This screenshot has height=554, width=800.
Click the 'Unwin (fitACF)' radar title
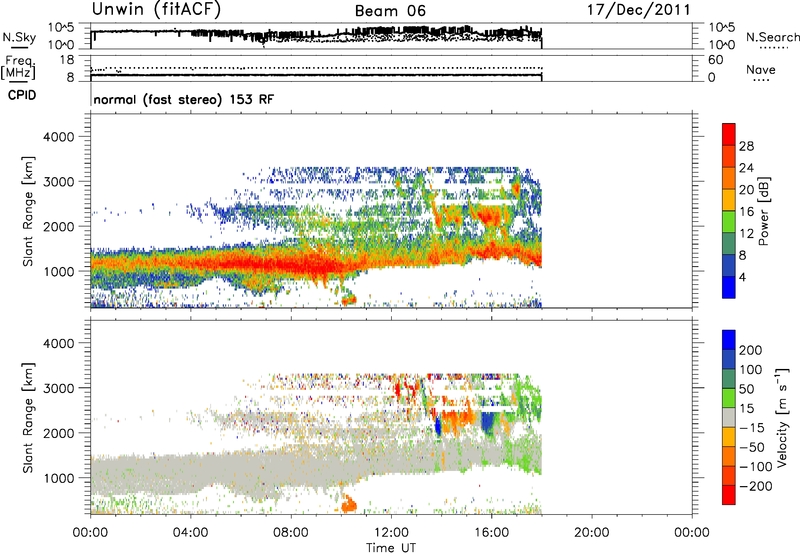click(156, 9)
